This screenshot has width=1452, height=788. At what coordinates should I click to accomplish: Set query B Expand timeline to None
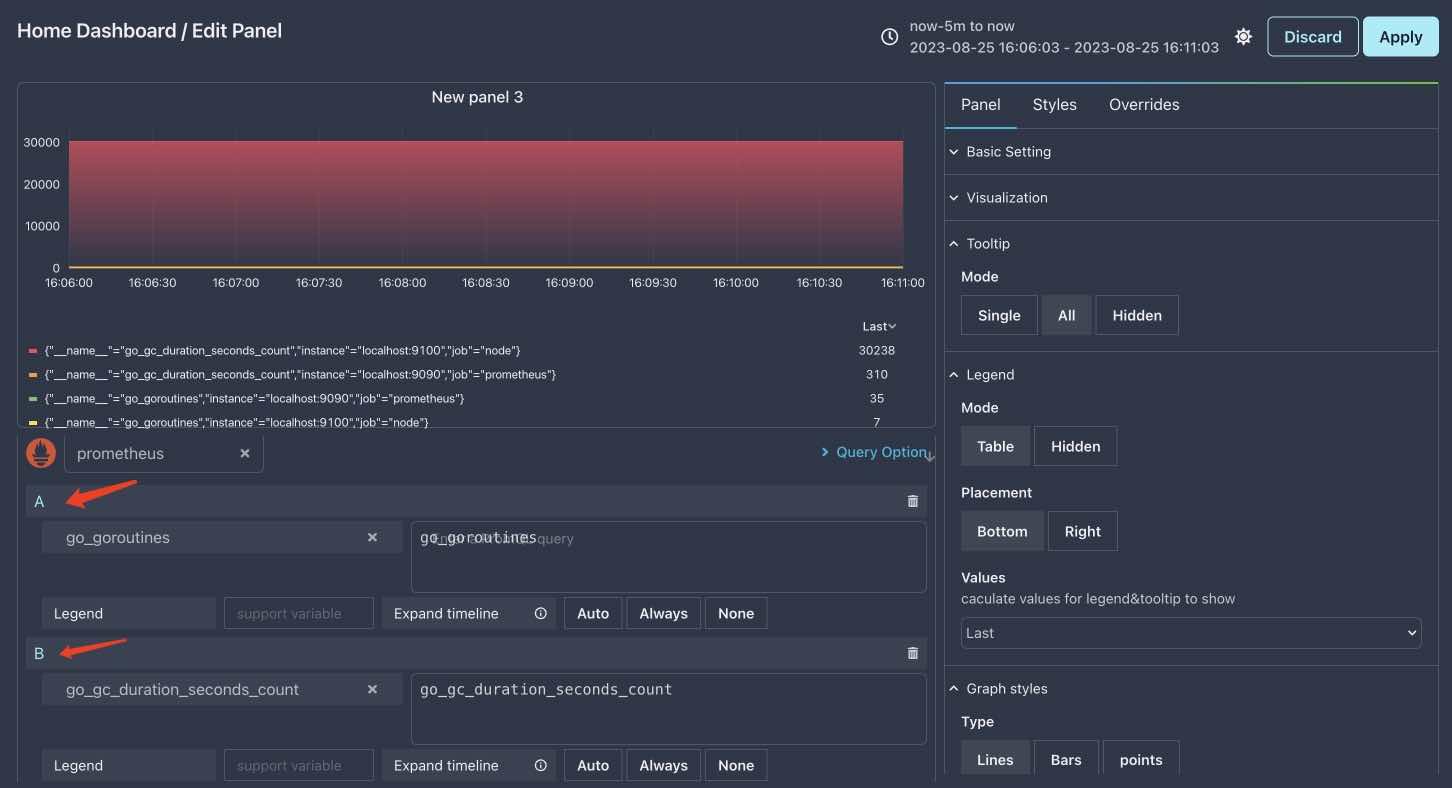[x=736, y=765]
